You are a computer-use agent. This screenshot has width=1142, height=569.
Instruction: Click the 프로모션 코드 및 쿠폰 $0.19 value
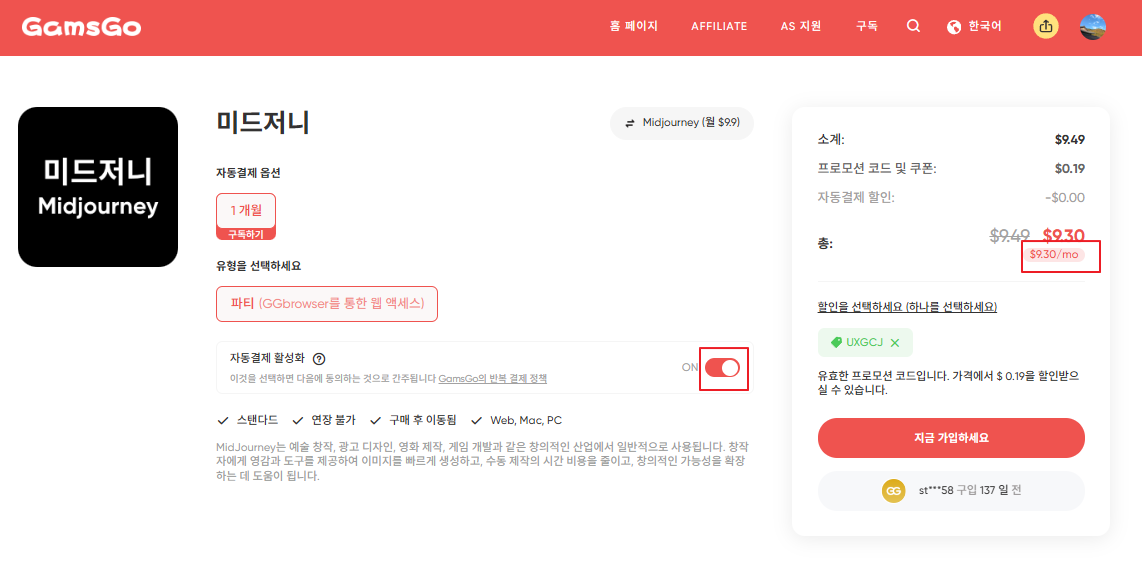[1070, 169]
